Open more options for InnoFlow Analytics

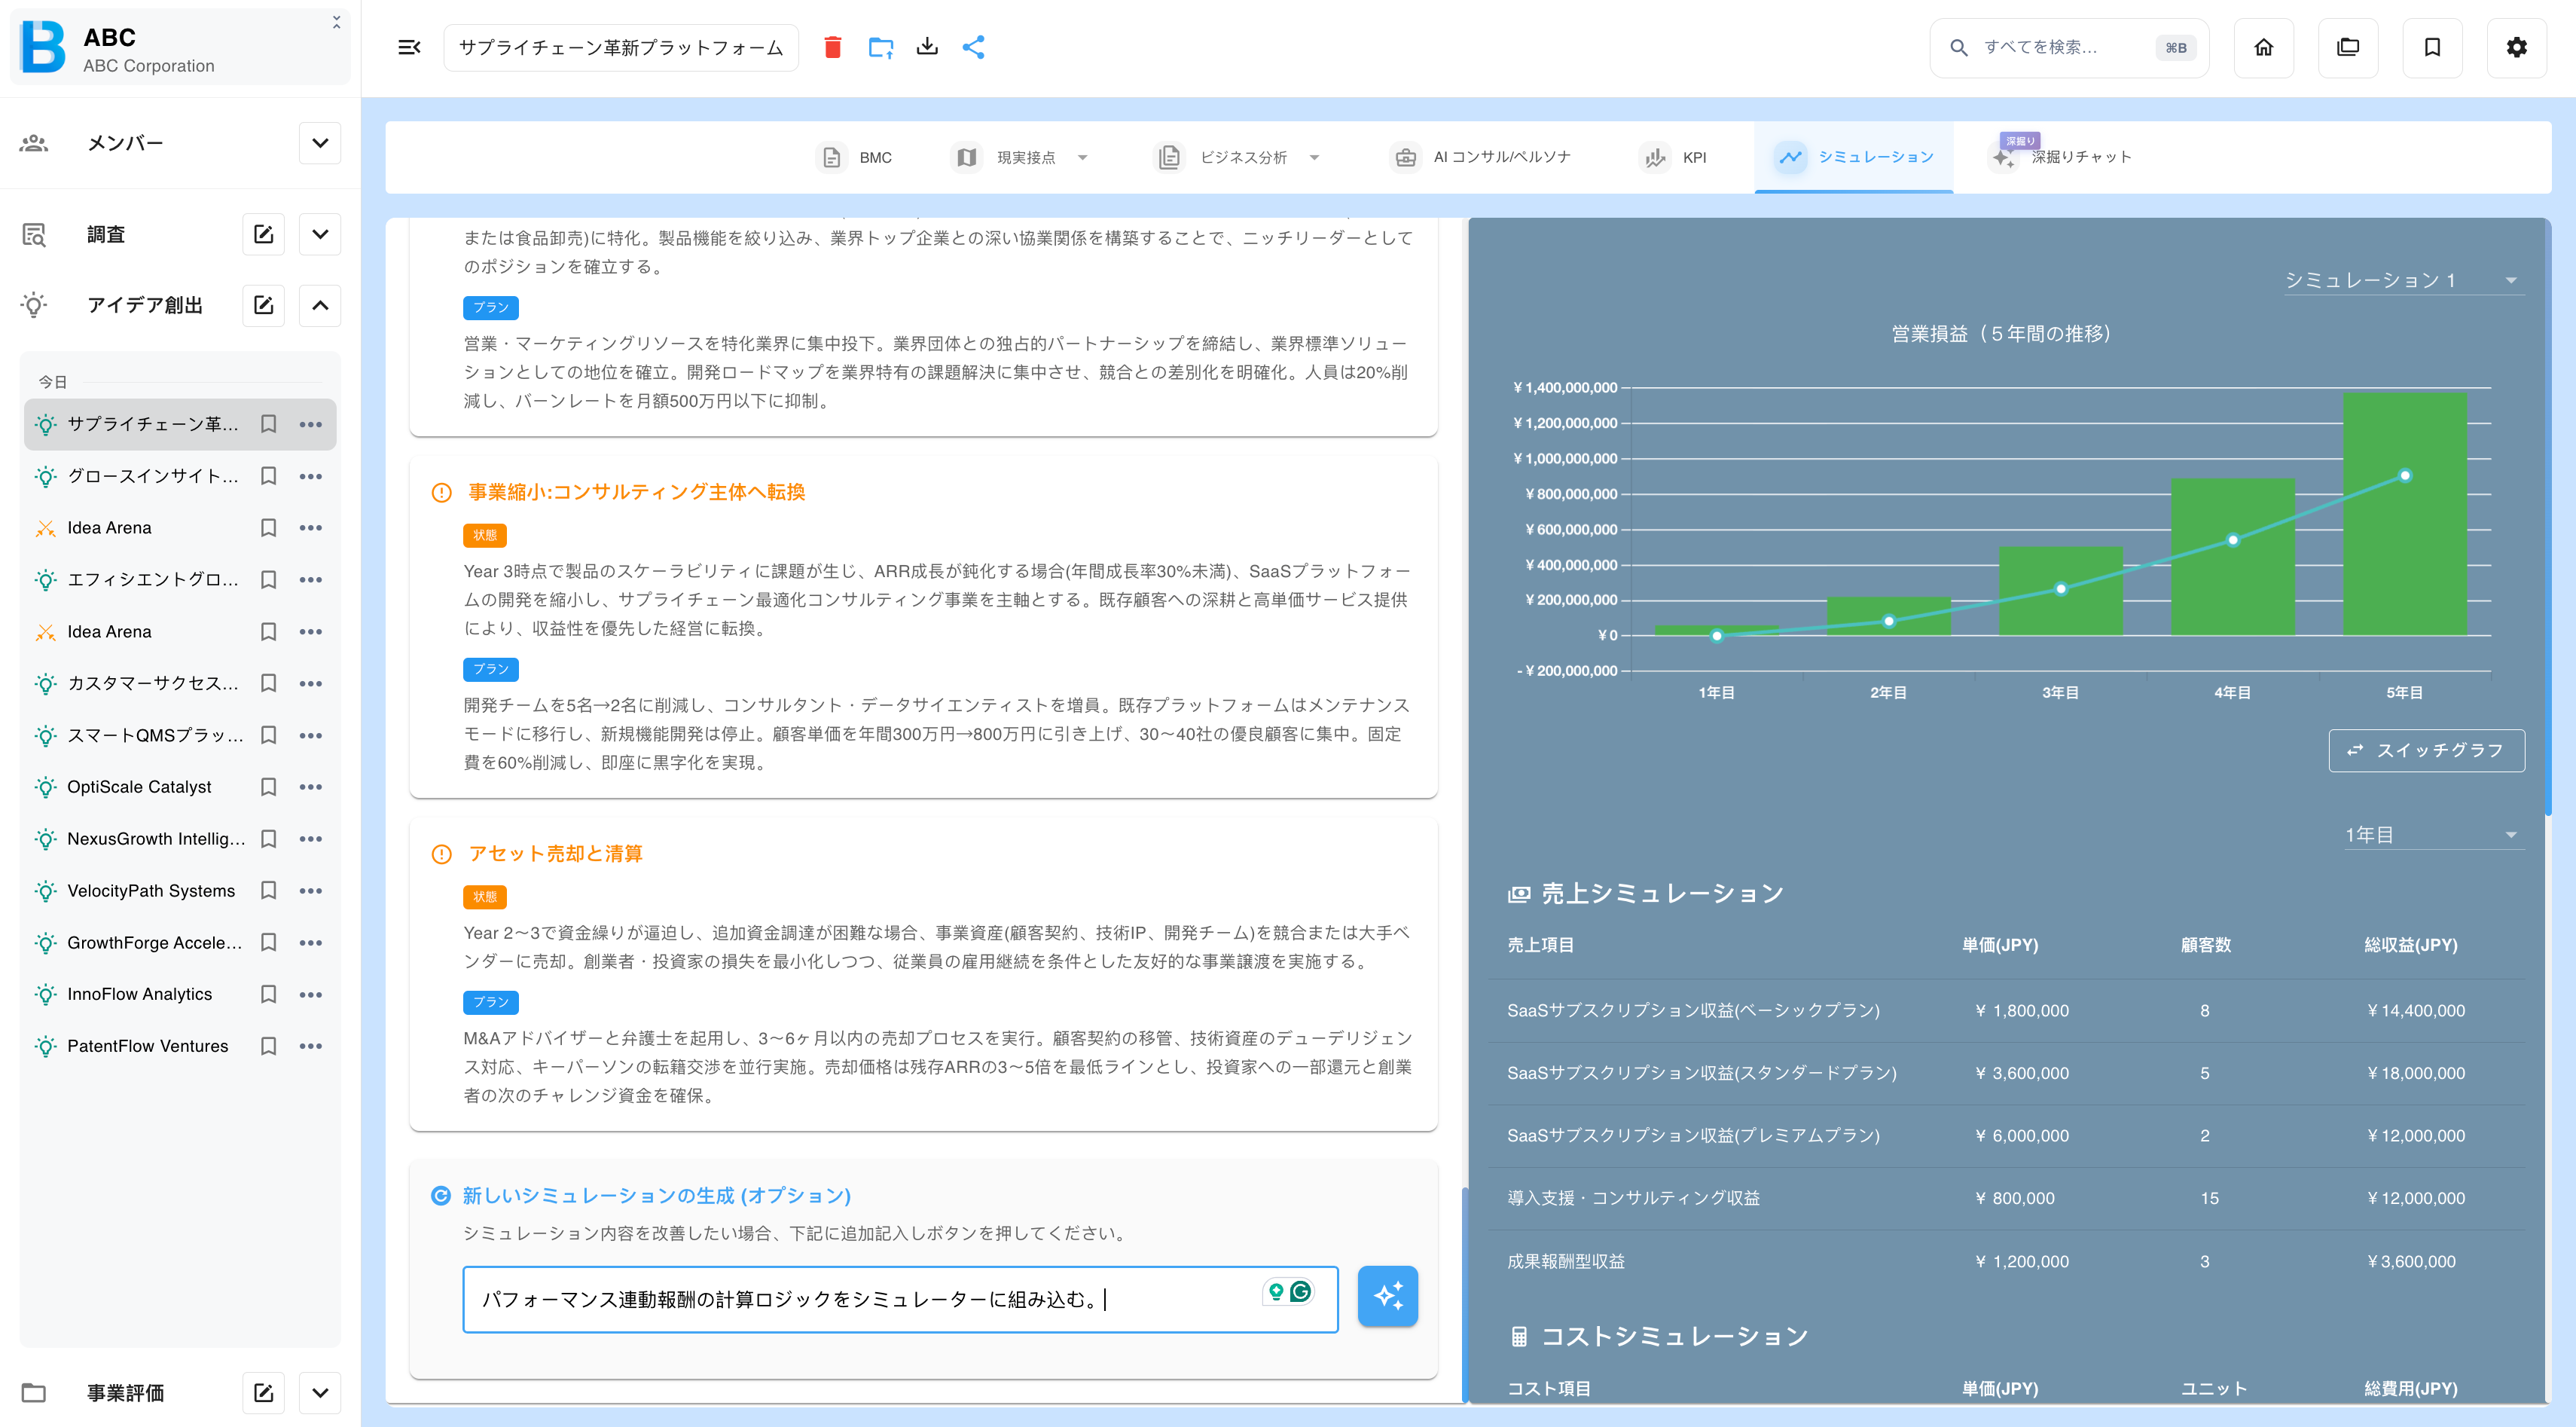[311, 994]
